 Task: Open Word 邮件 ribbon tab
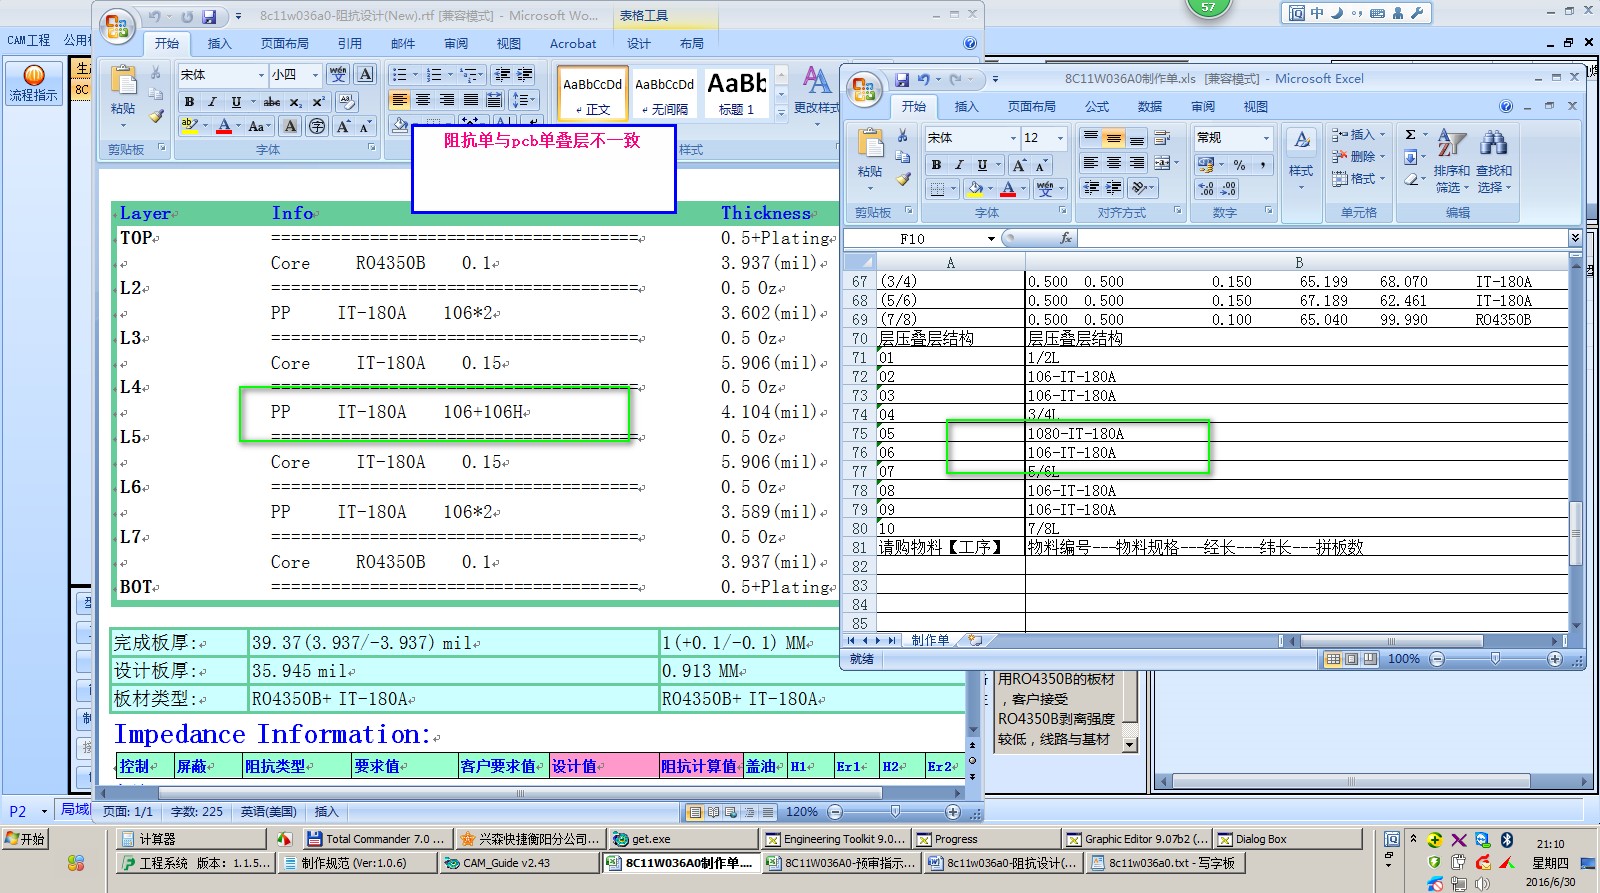[x=403, y=43]
